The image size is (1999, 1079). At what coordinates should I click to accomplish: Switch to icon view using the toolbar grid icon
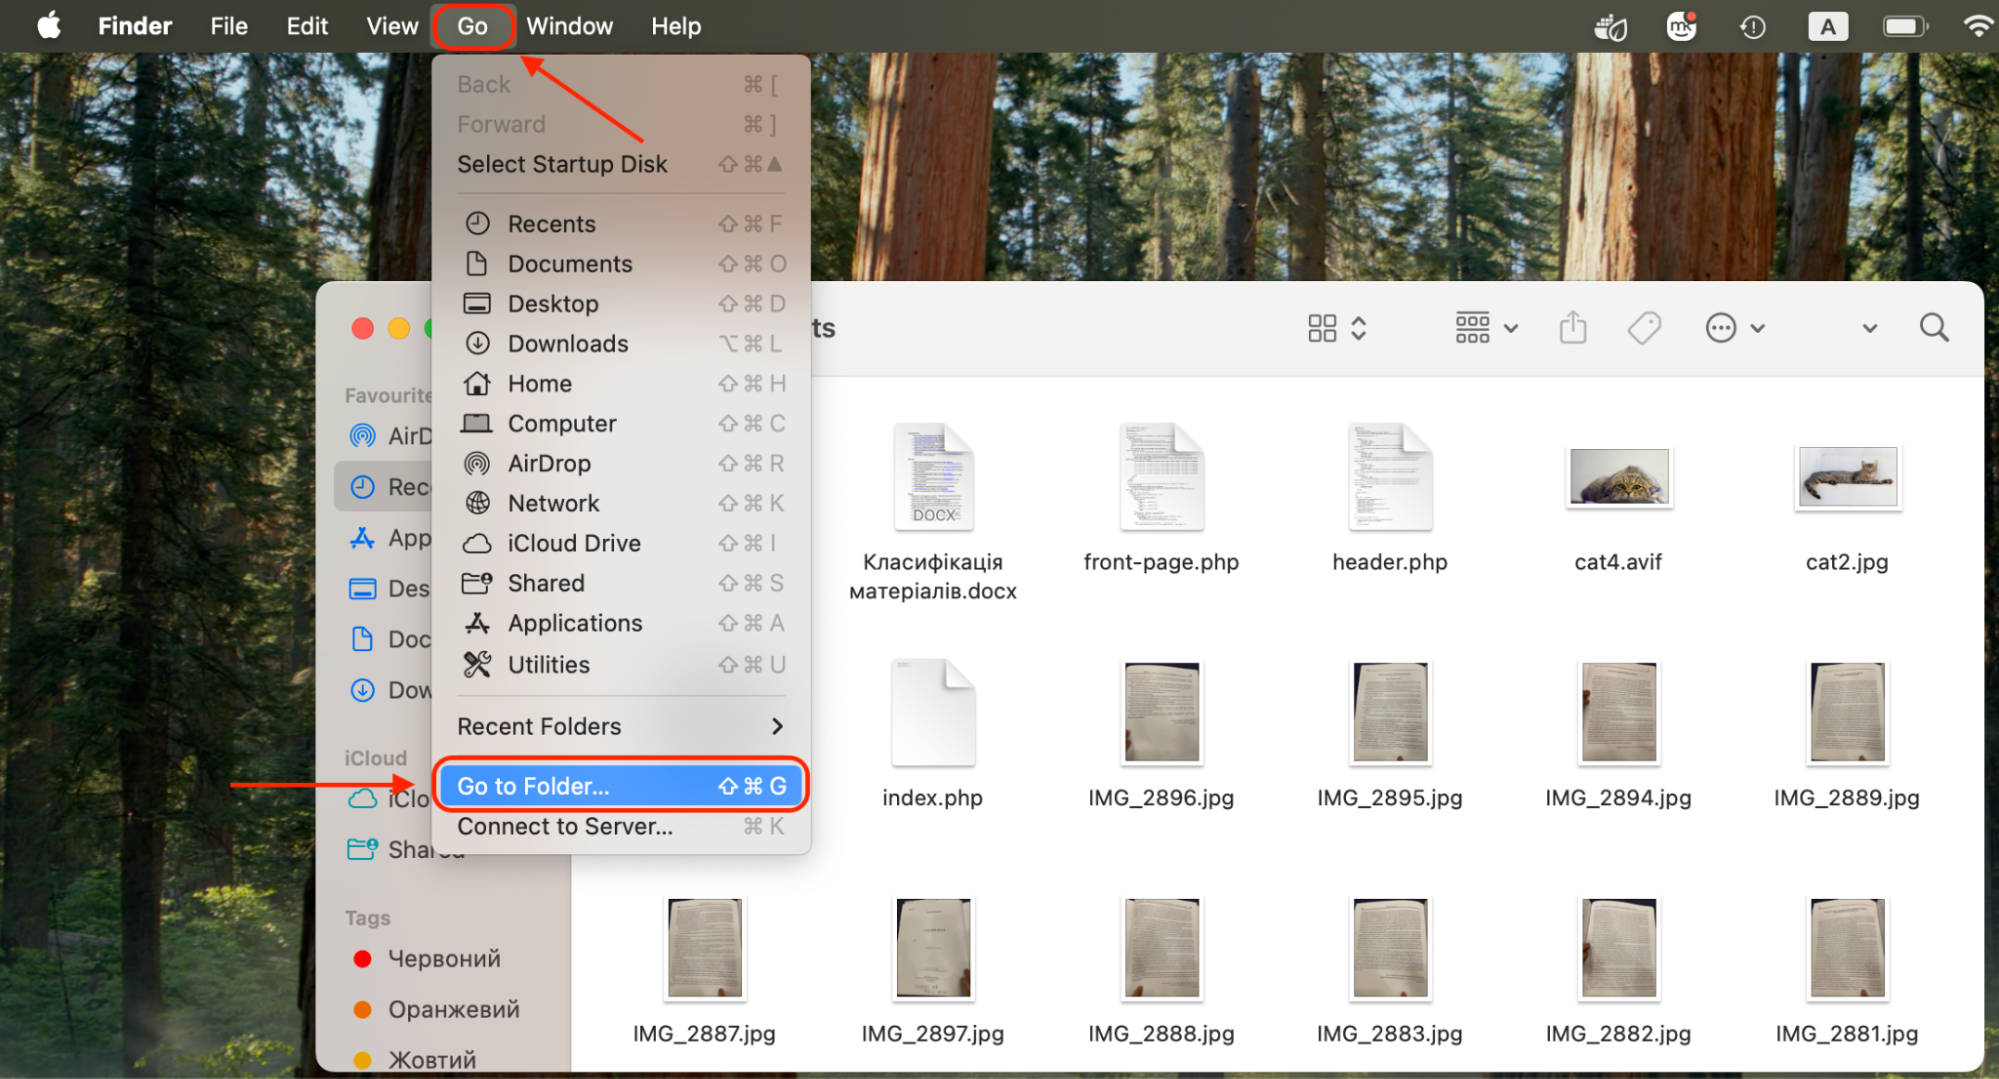tap(1322, 327)
